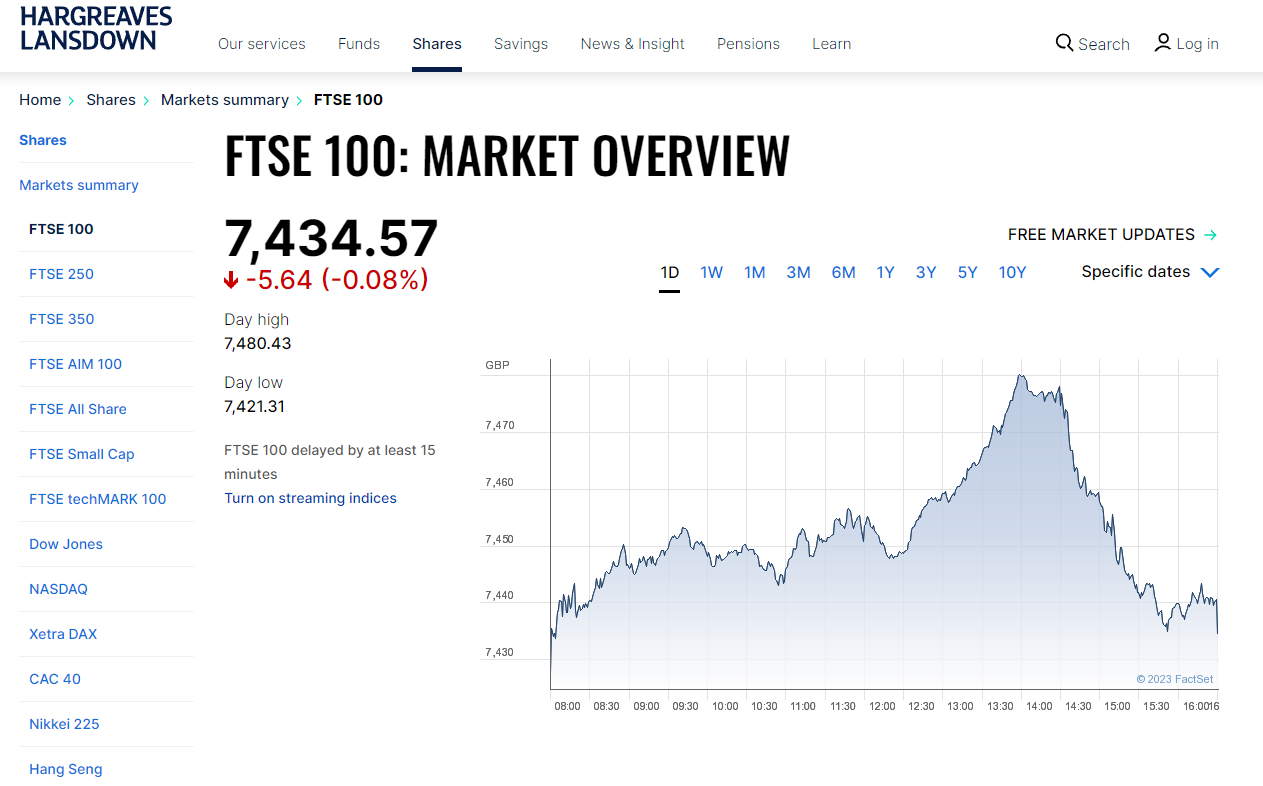Click the 7,434.57 index value

pos(331,239)
